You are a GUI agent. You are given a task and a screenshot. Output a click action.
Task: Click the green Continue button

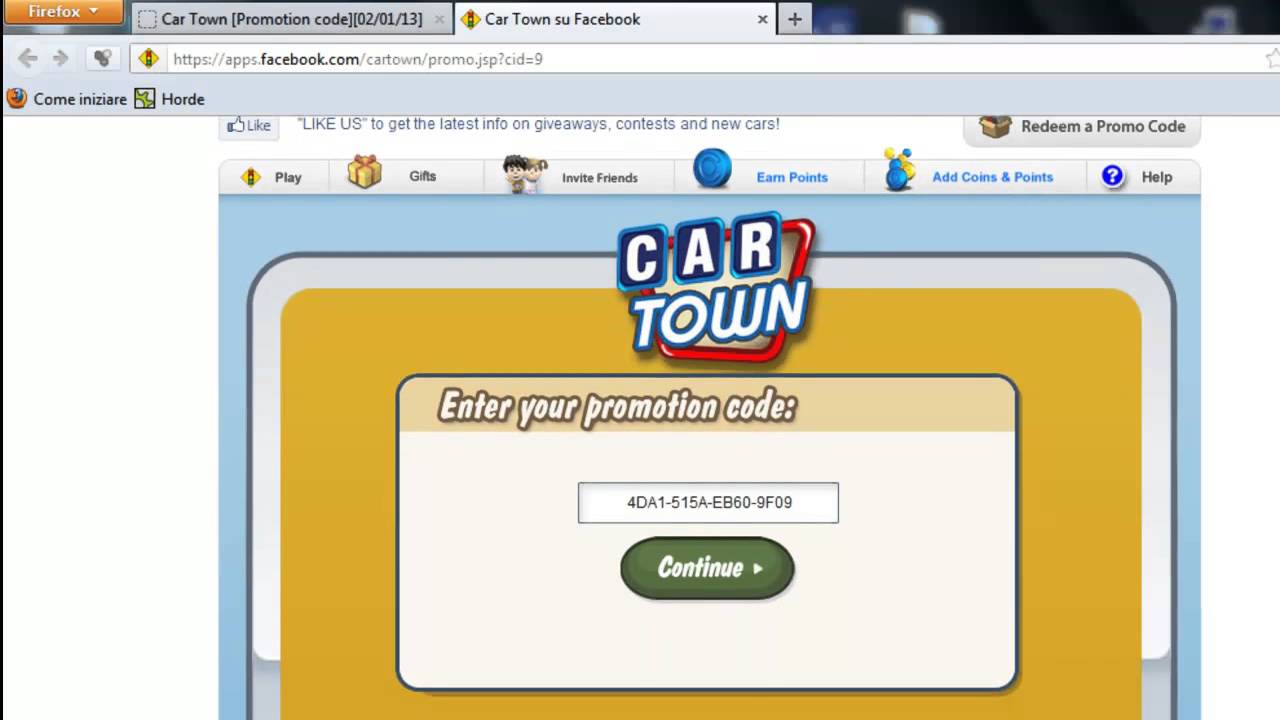click(707, 568)
